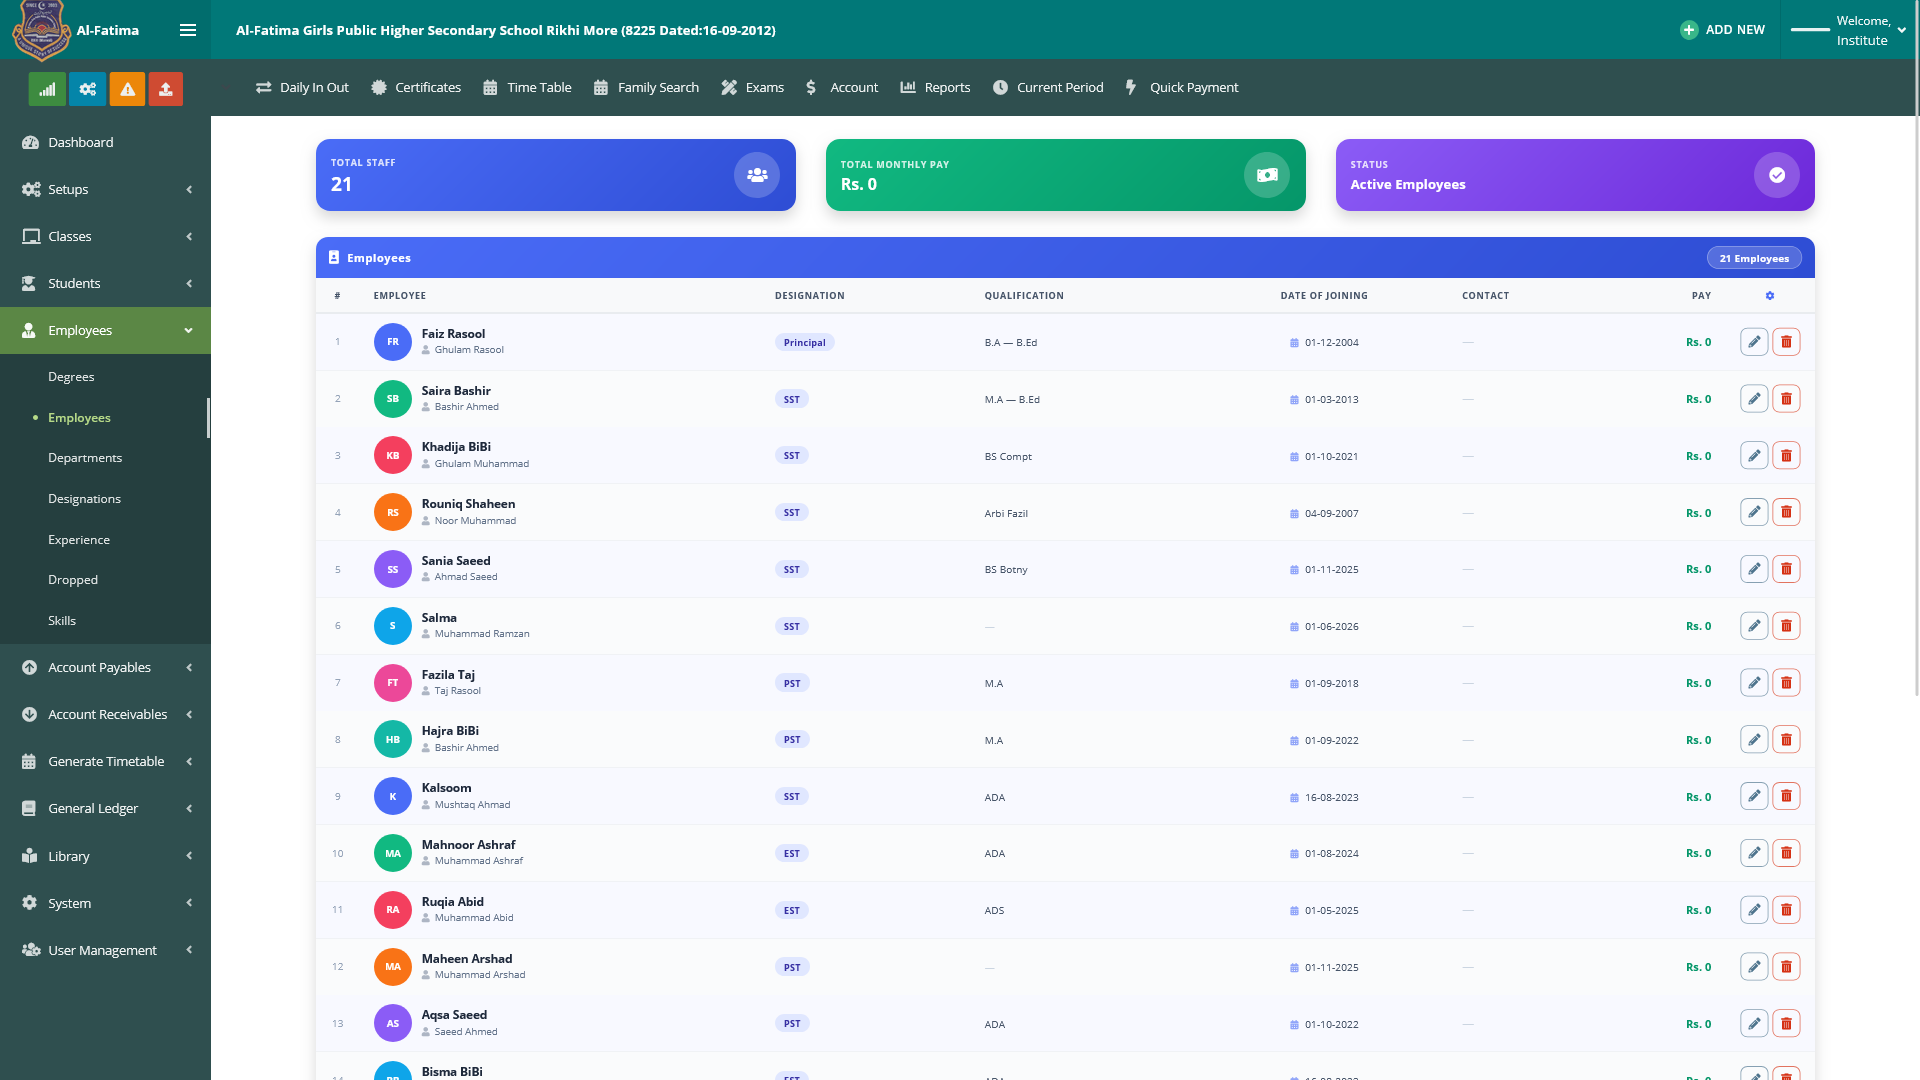
Task: Expand Generate Timetable menu
Action: point(105,761)
